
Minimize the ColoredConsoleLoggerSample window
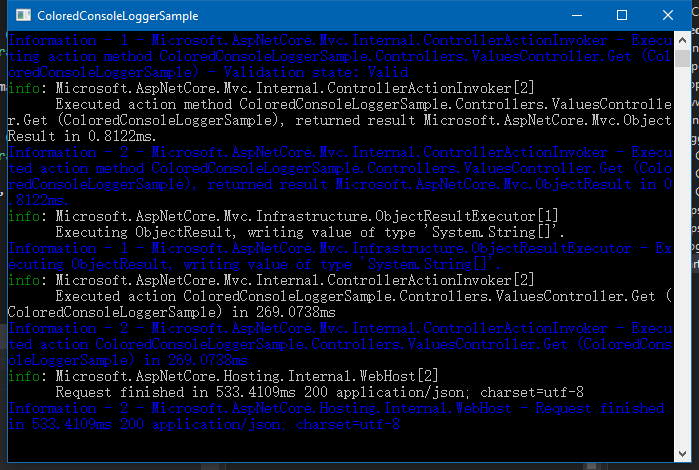(x=576, y=16)
